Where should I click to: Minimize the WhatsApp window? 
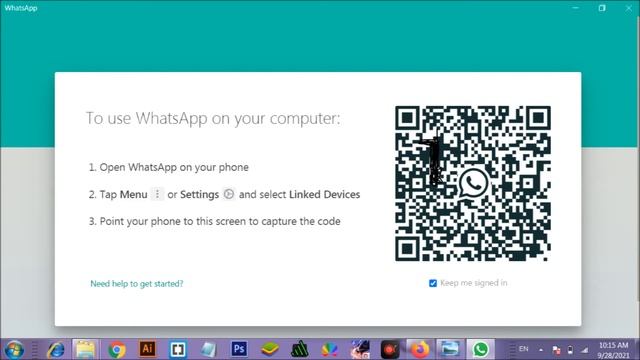point(576,8)
